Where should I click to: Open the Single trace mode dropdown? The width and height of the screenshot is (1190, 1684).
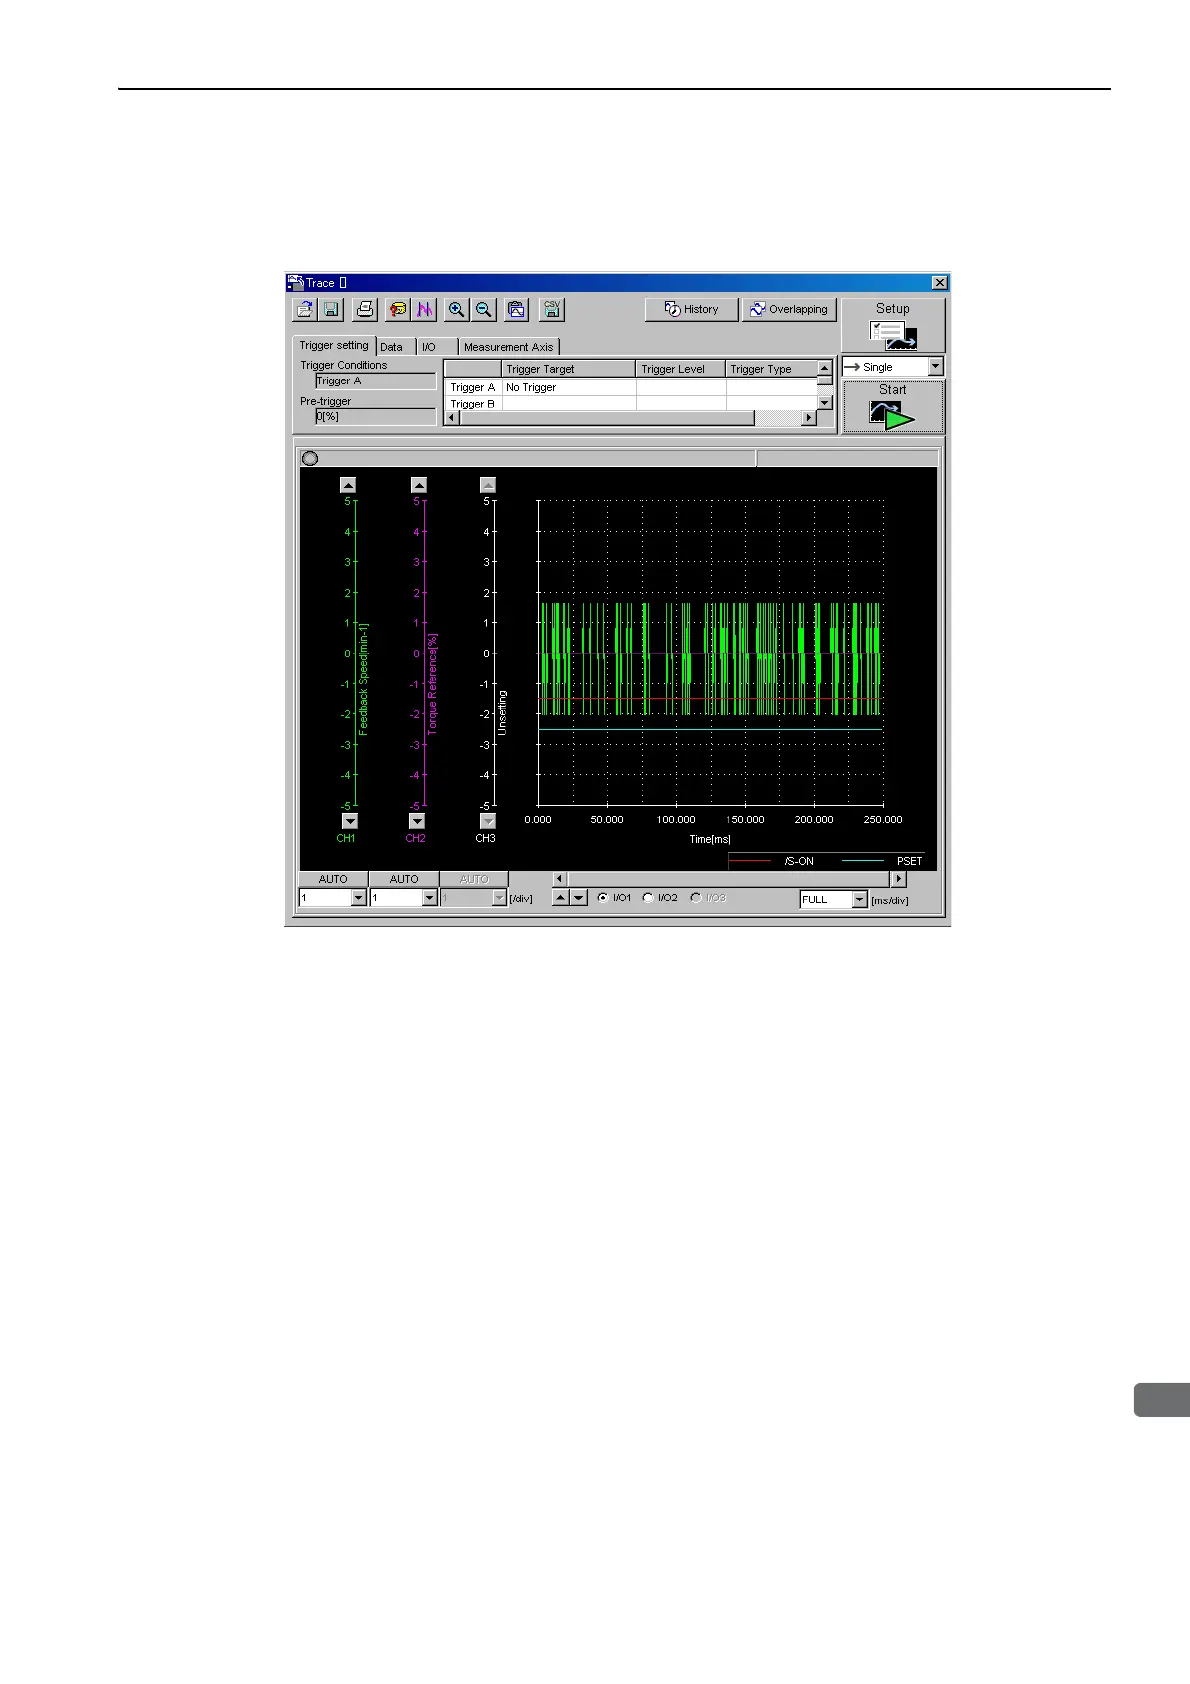[x=935, y=367]
